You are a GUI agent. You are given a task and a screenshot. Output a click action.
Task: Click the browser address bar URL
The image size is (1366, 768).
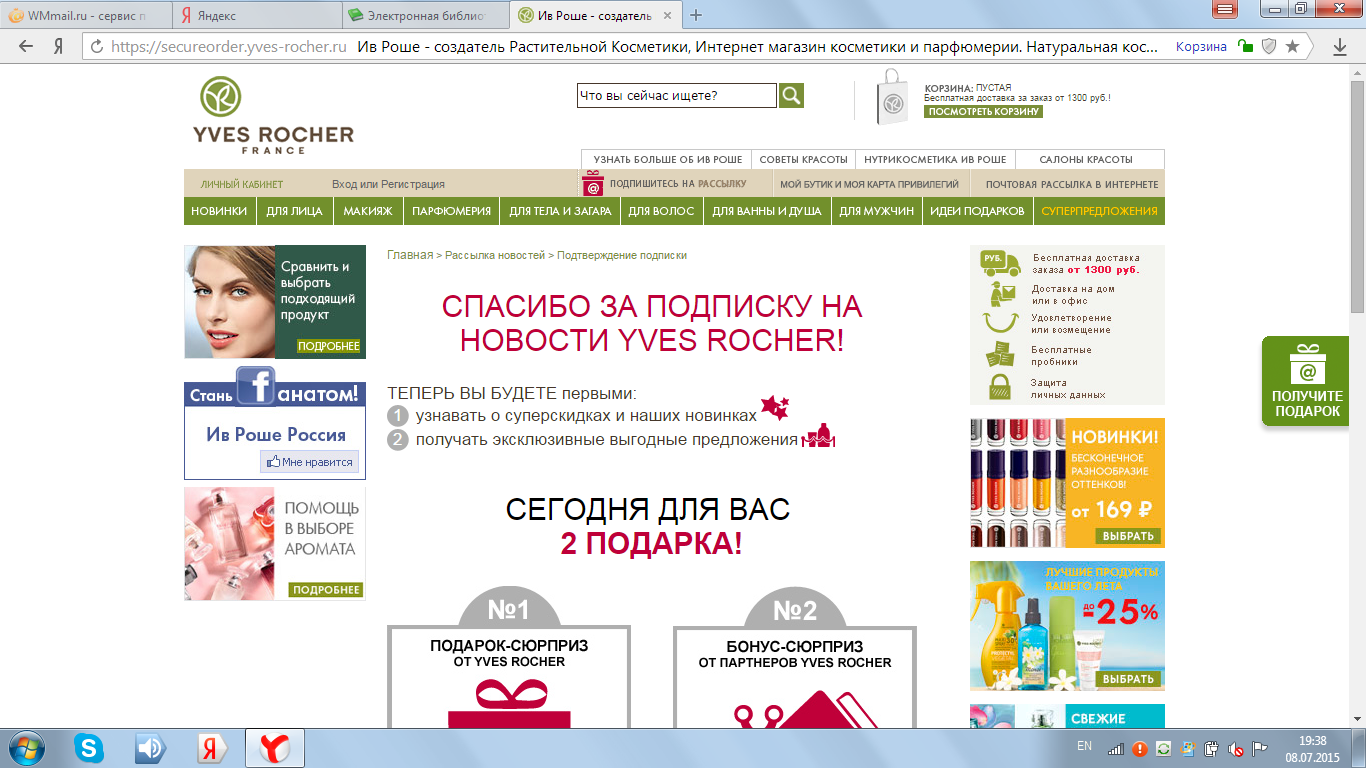pos(229,46)
